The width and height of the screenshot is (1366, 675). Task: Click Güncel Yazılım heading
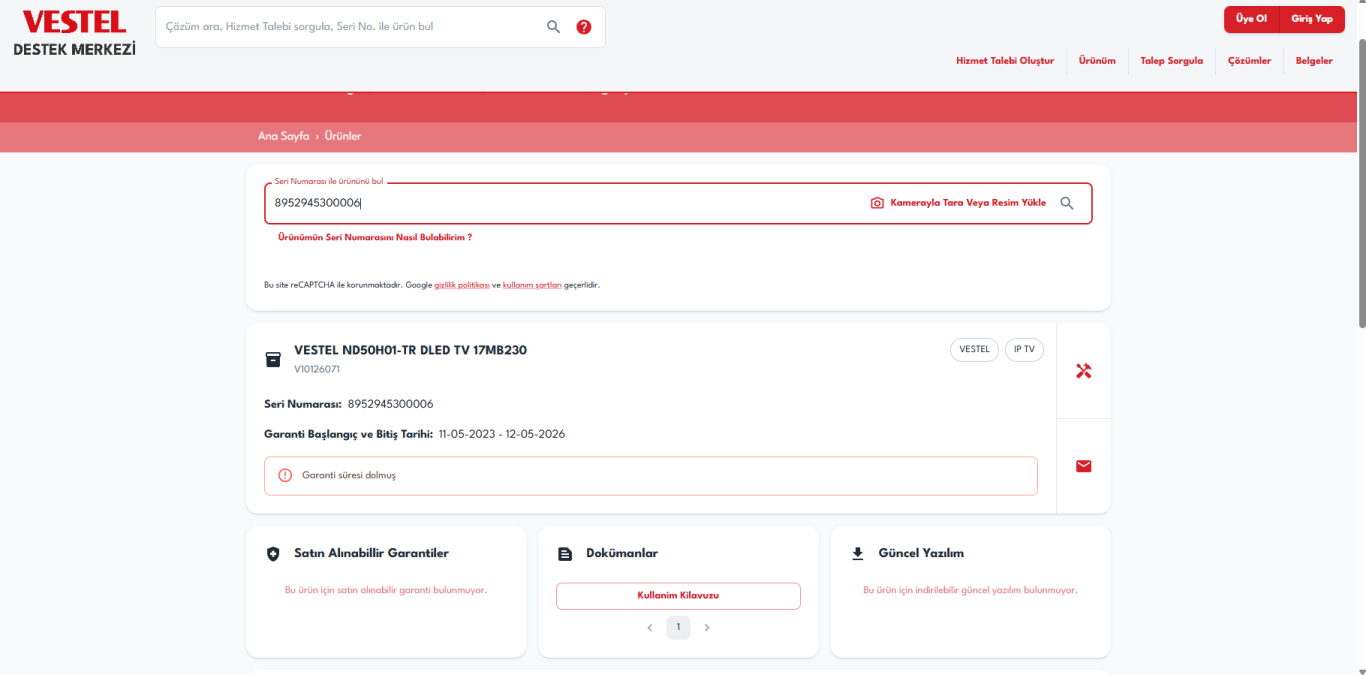coord(921,553)
